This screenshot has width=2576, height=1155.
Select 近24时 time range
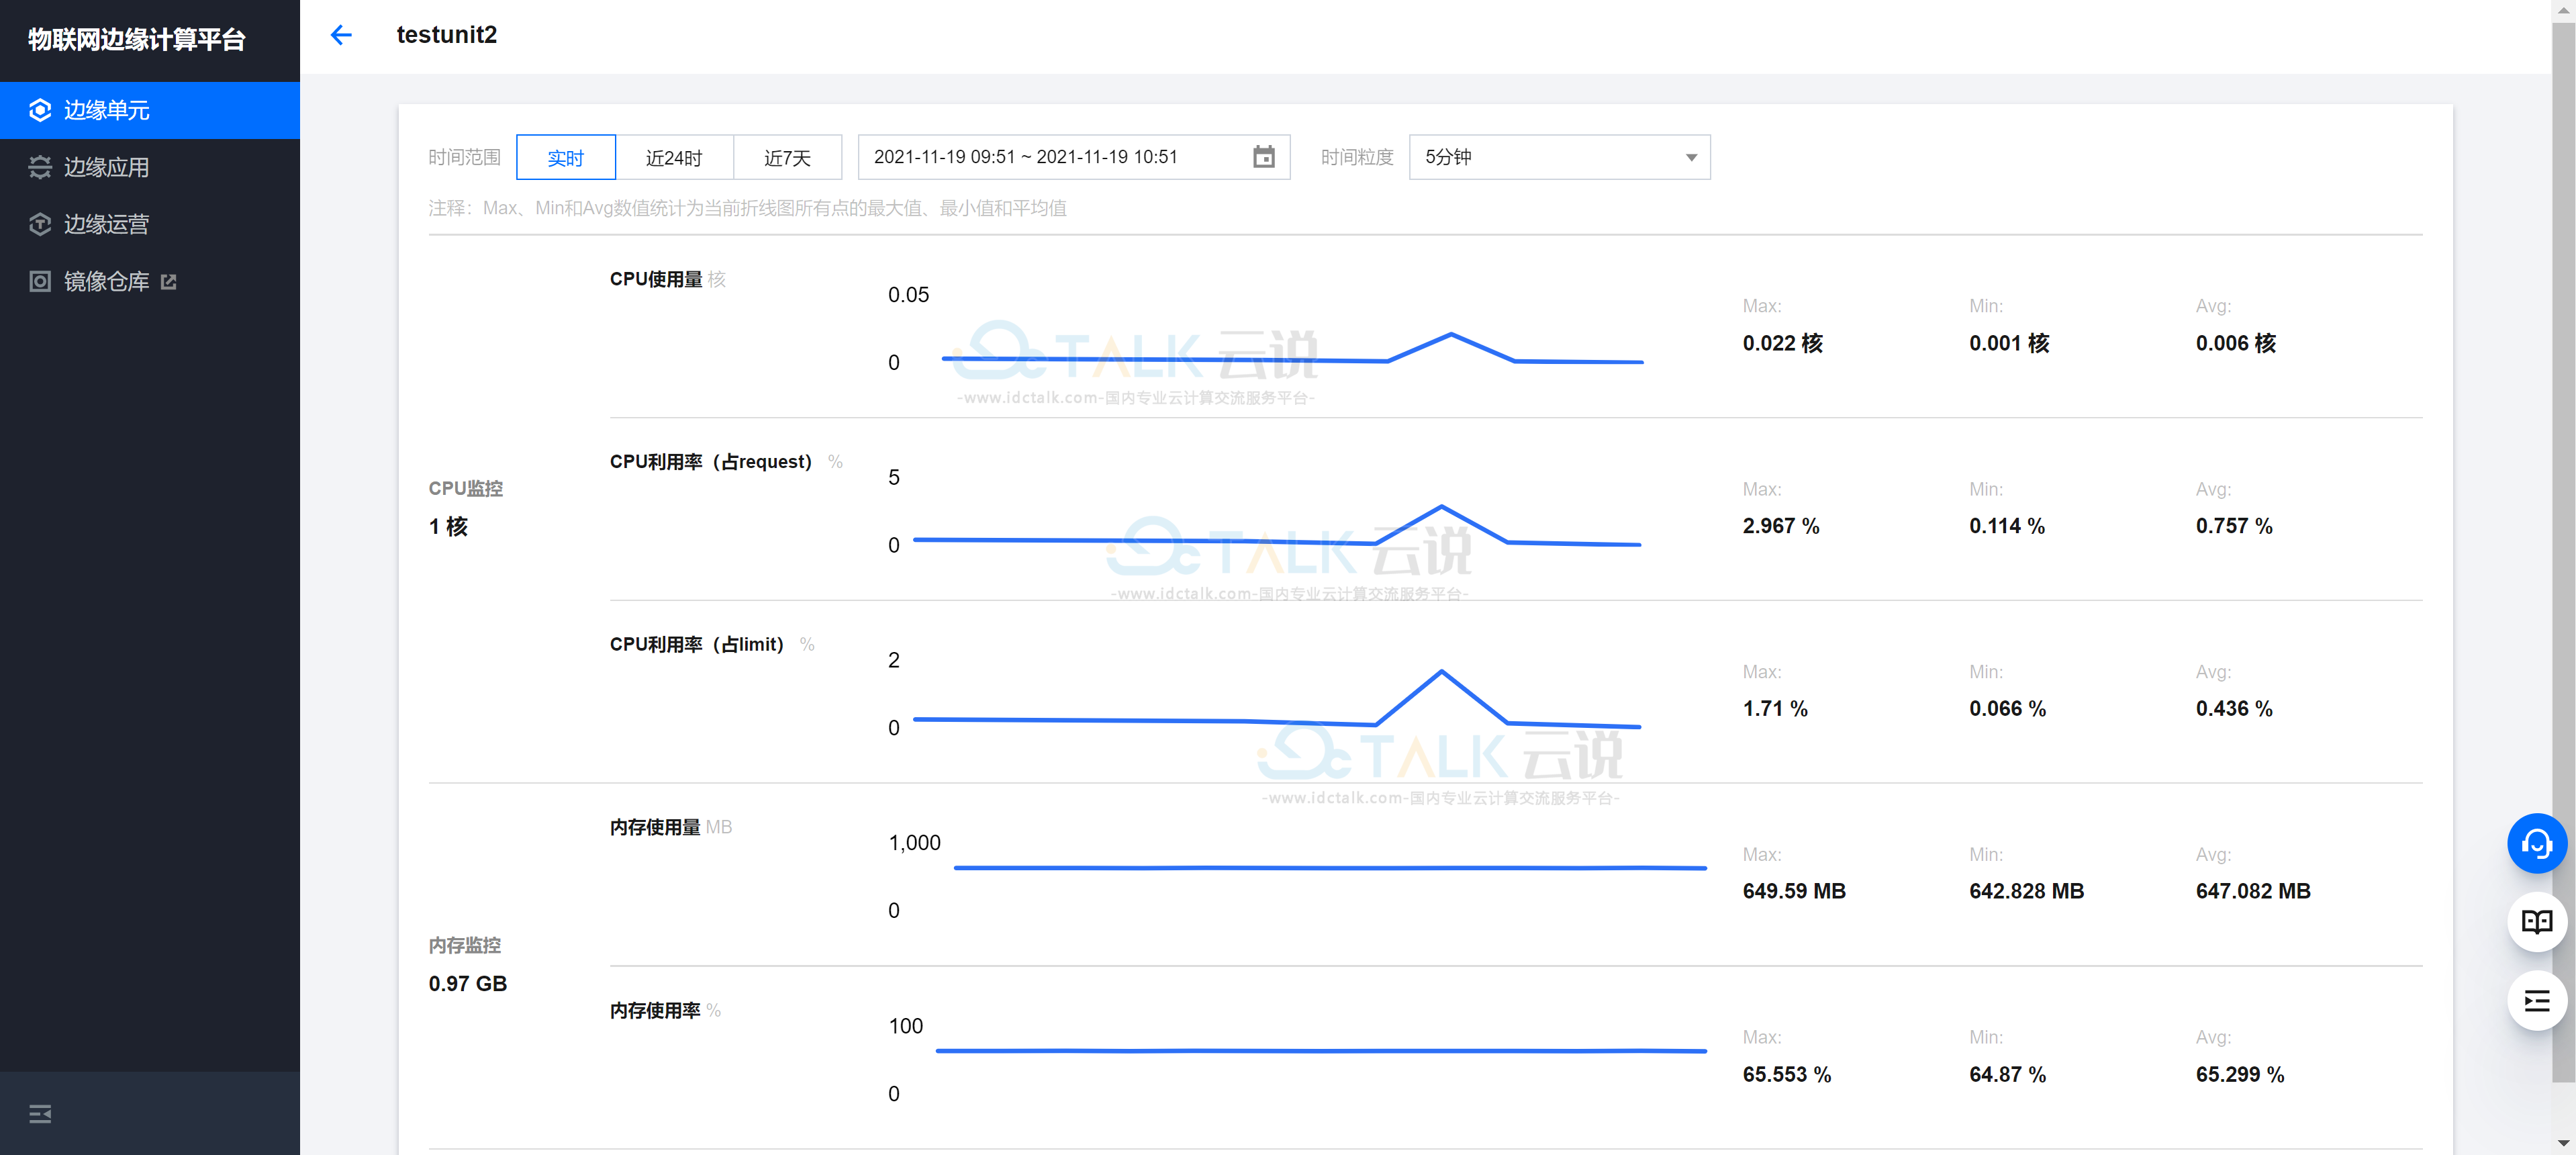(674, 157)
